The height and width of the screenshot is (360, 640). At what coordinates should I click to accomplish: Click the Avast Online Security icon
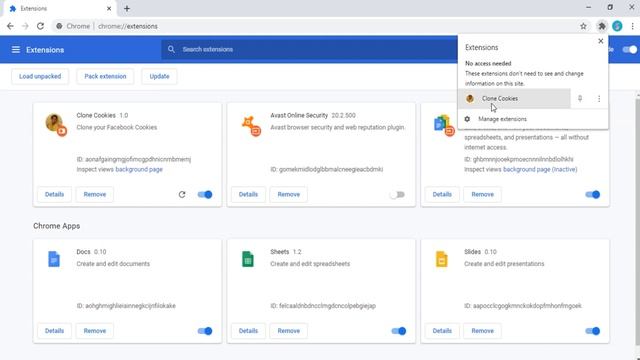pos(251,125)
